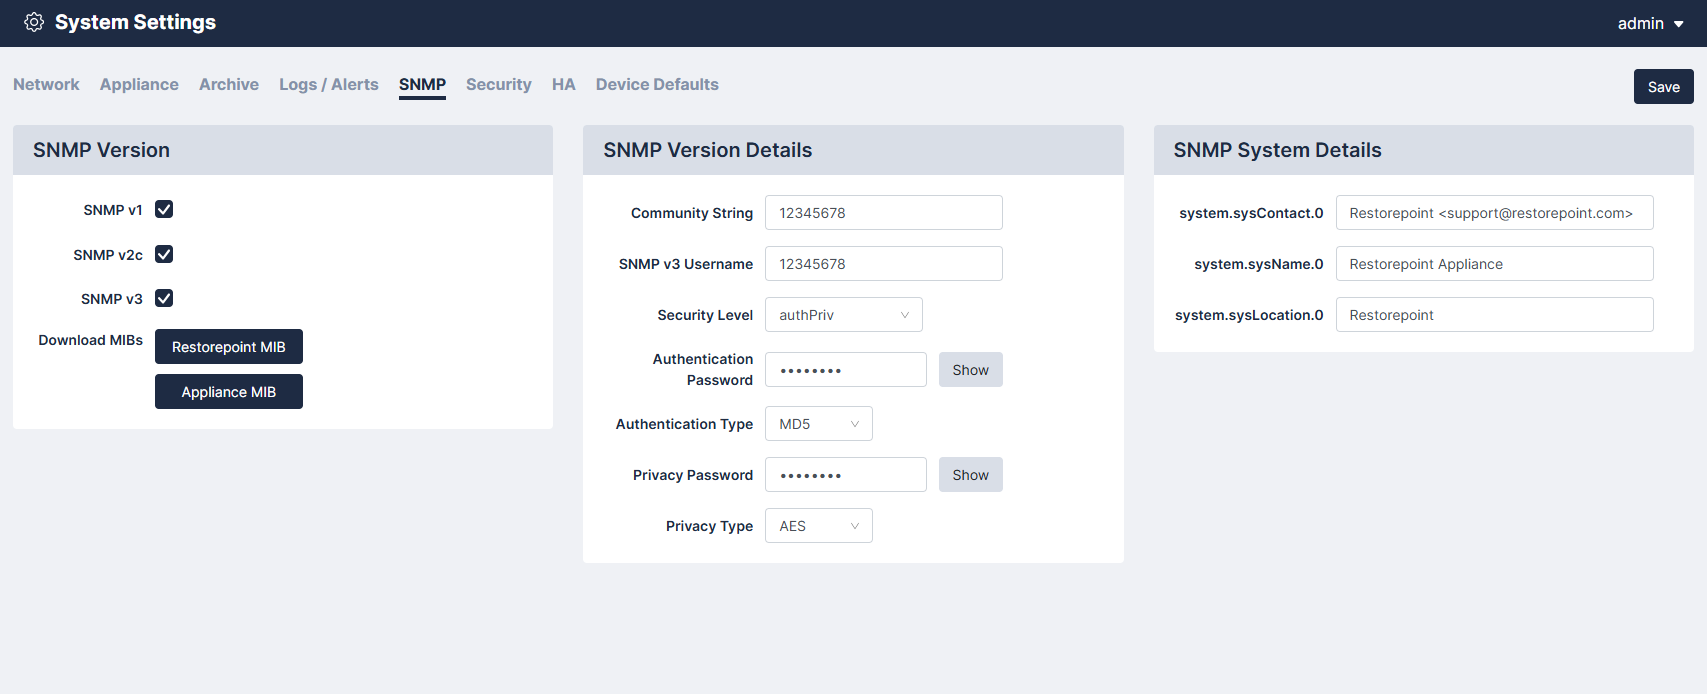Switch to the Network tab
Image resolution: width=1707 pixels, height=694 pixels.
tap(46, 85)
